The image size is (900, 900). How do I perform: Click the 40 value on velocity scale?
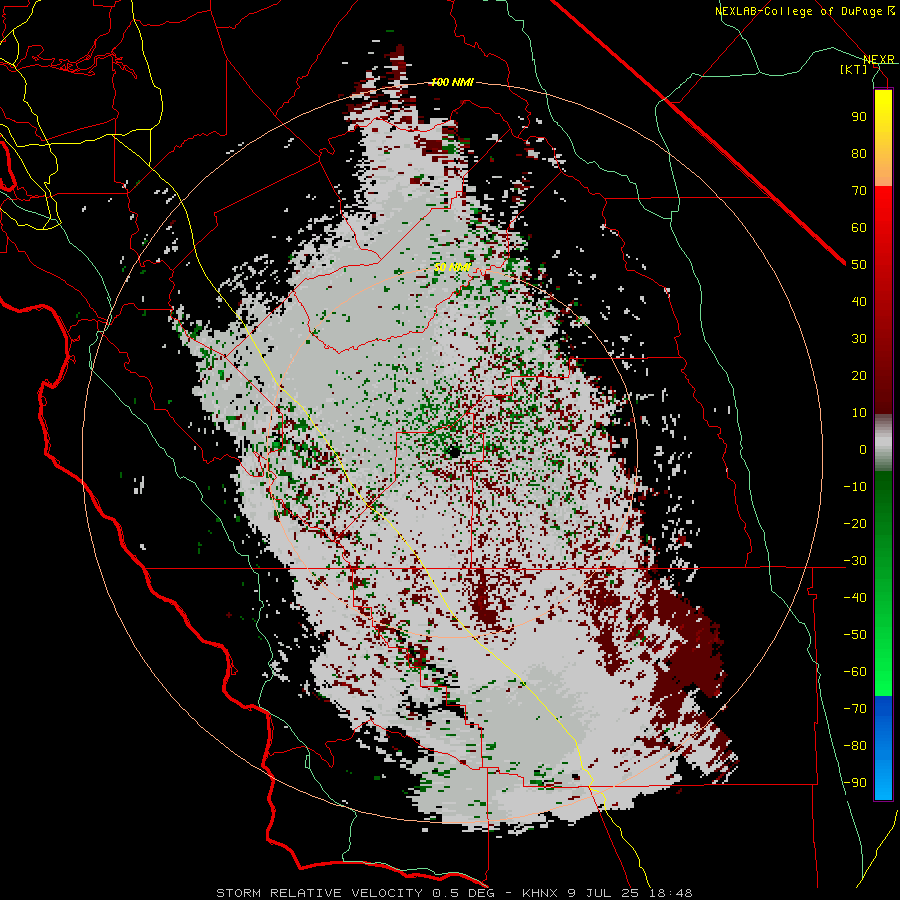tap(859, 301)
